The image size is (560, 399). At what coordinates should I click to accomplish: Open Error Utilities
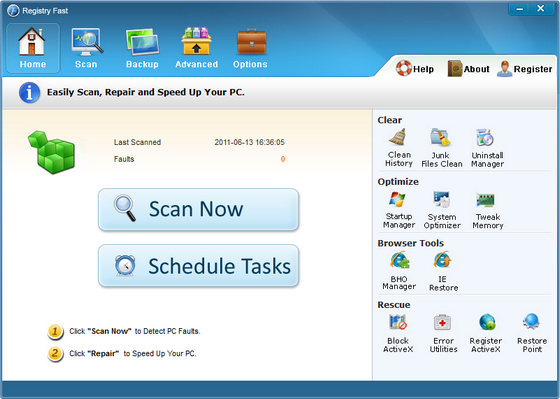(443, 333)
